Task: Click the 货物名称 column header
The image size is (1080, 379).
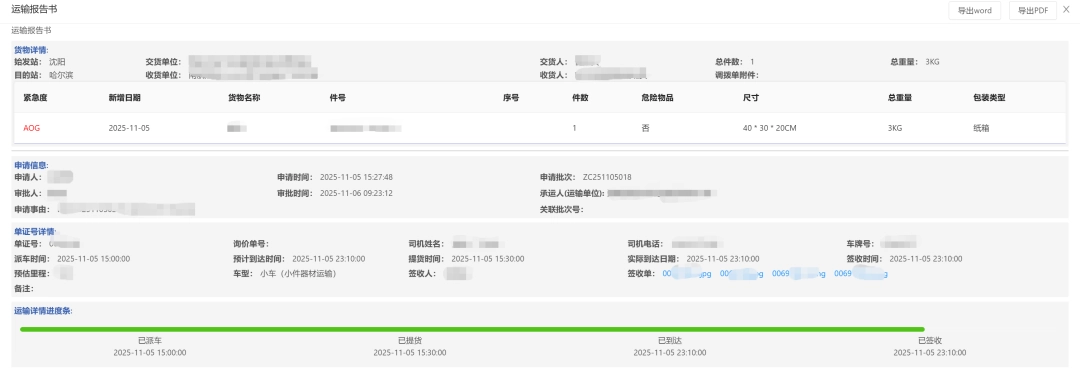Action: click(244, 98)
